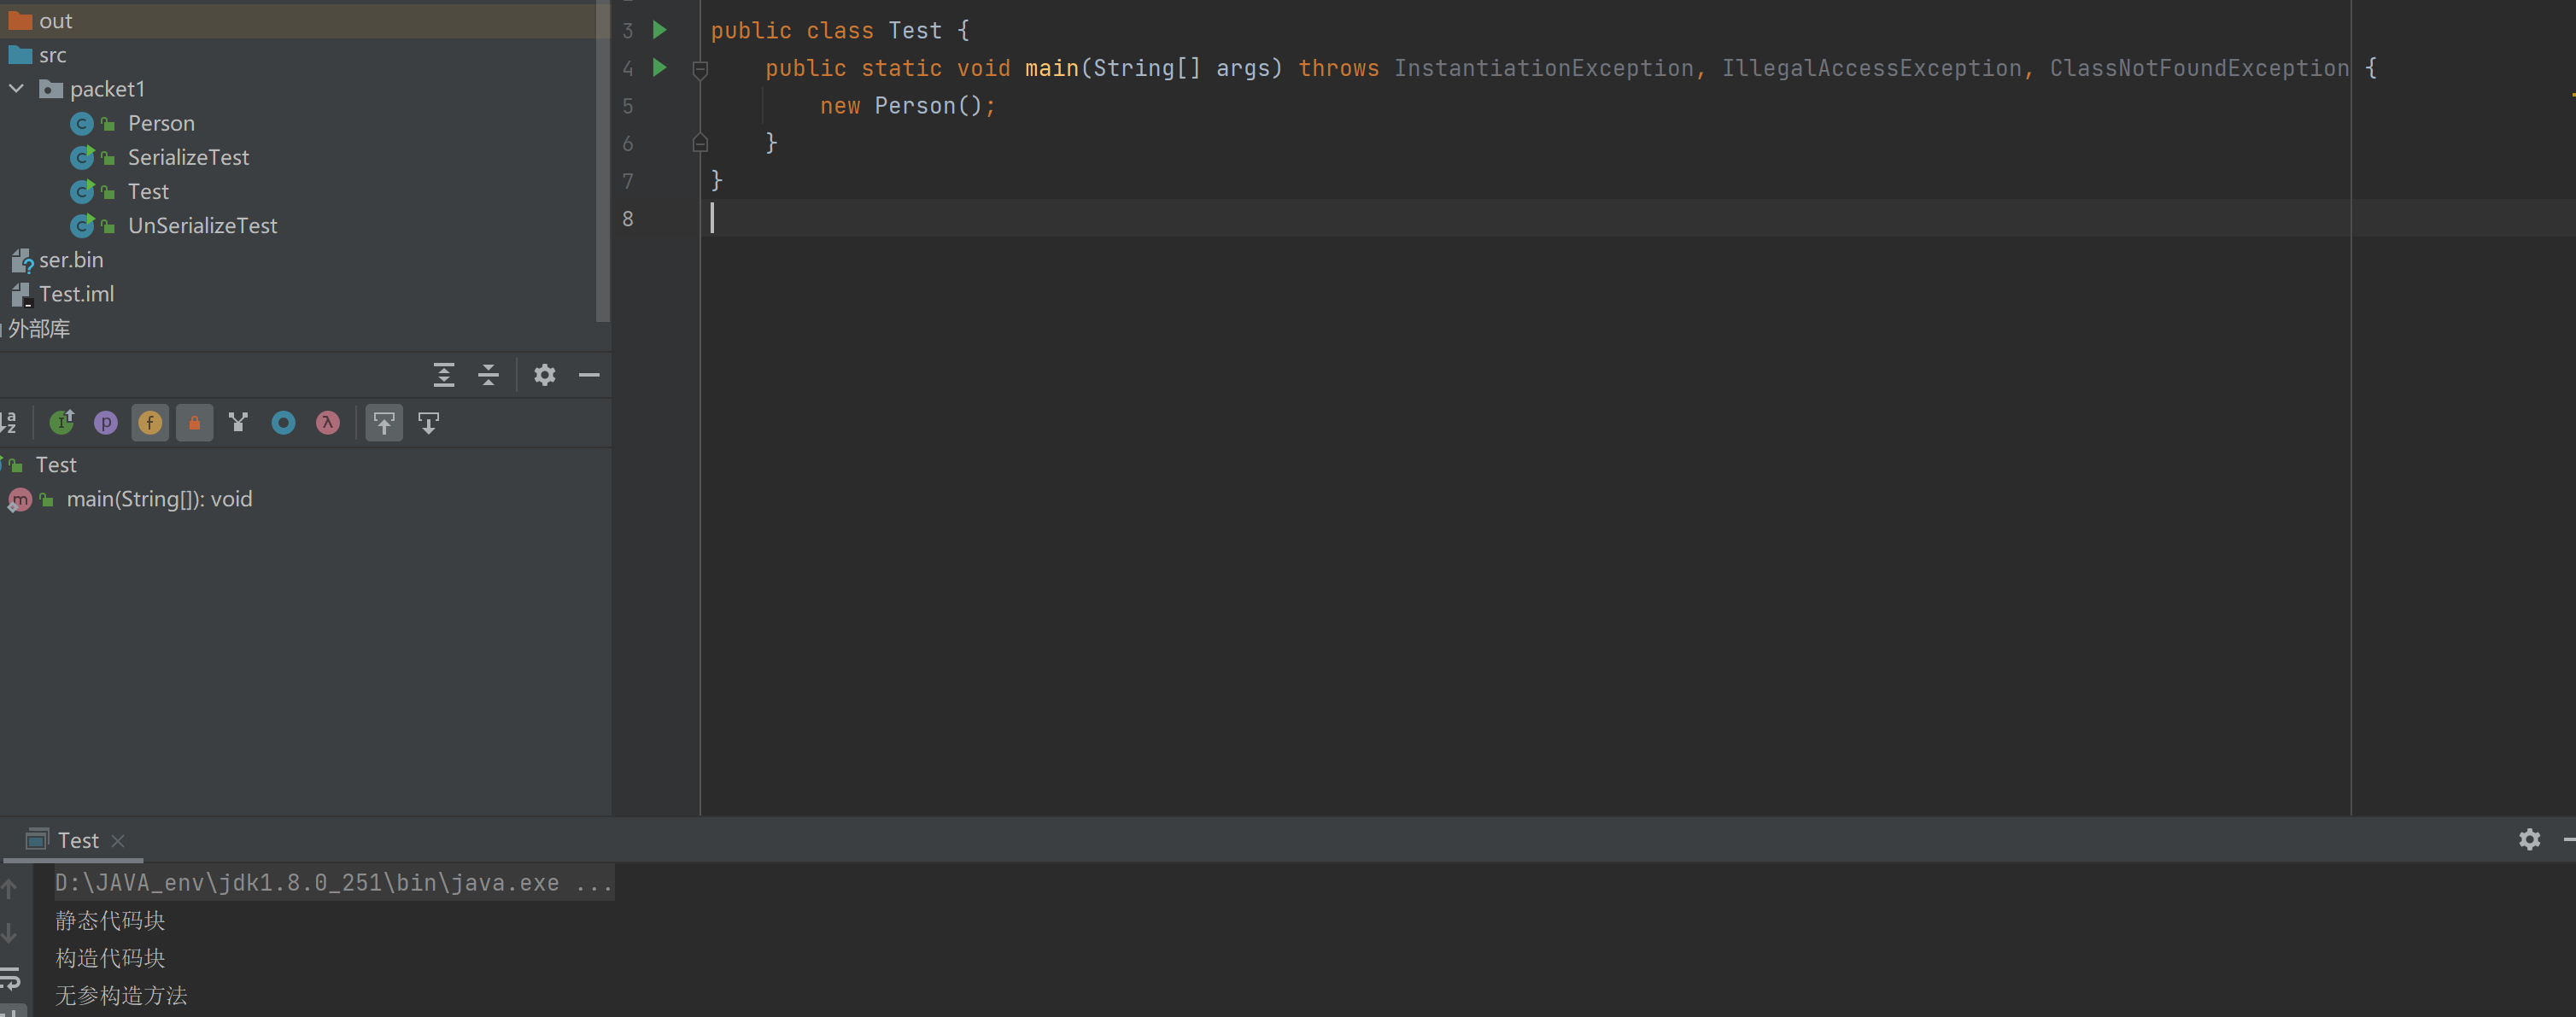The image size is (2576, 1017).
Task: Click Collapse All in Structure panel
Action: (488, 375)
